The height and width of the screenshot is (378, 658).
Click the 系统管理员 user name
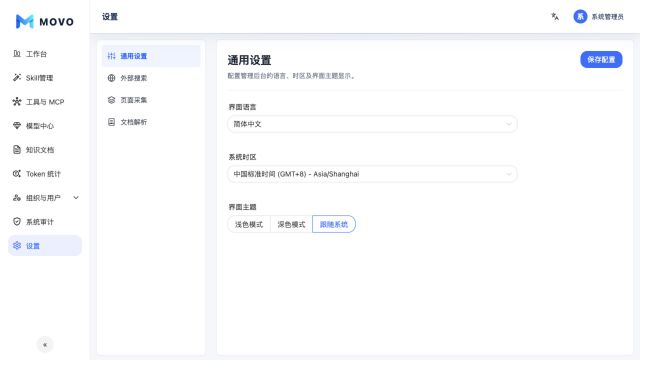coord(607,17)
